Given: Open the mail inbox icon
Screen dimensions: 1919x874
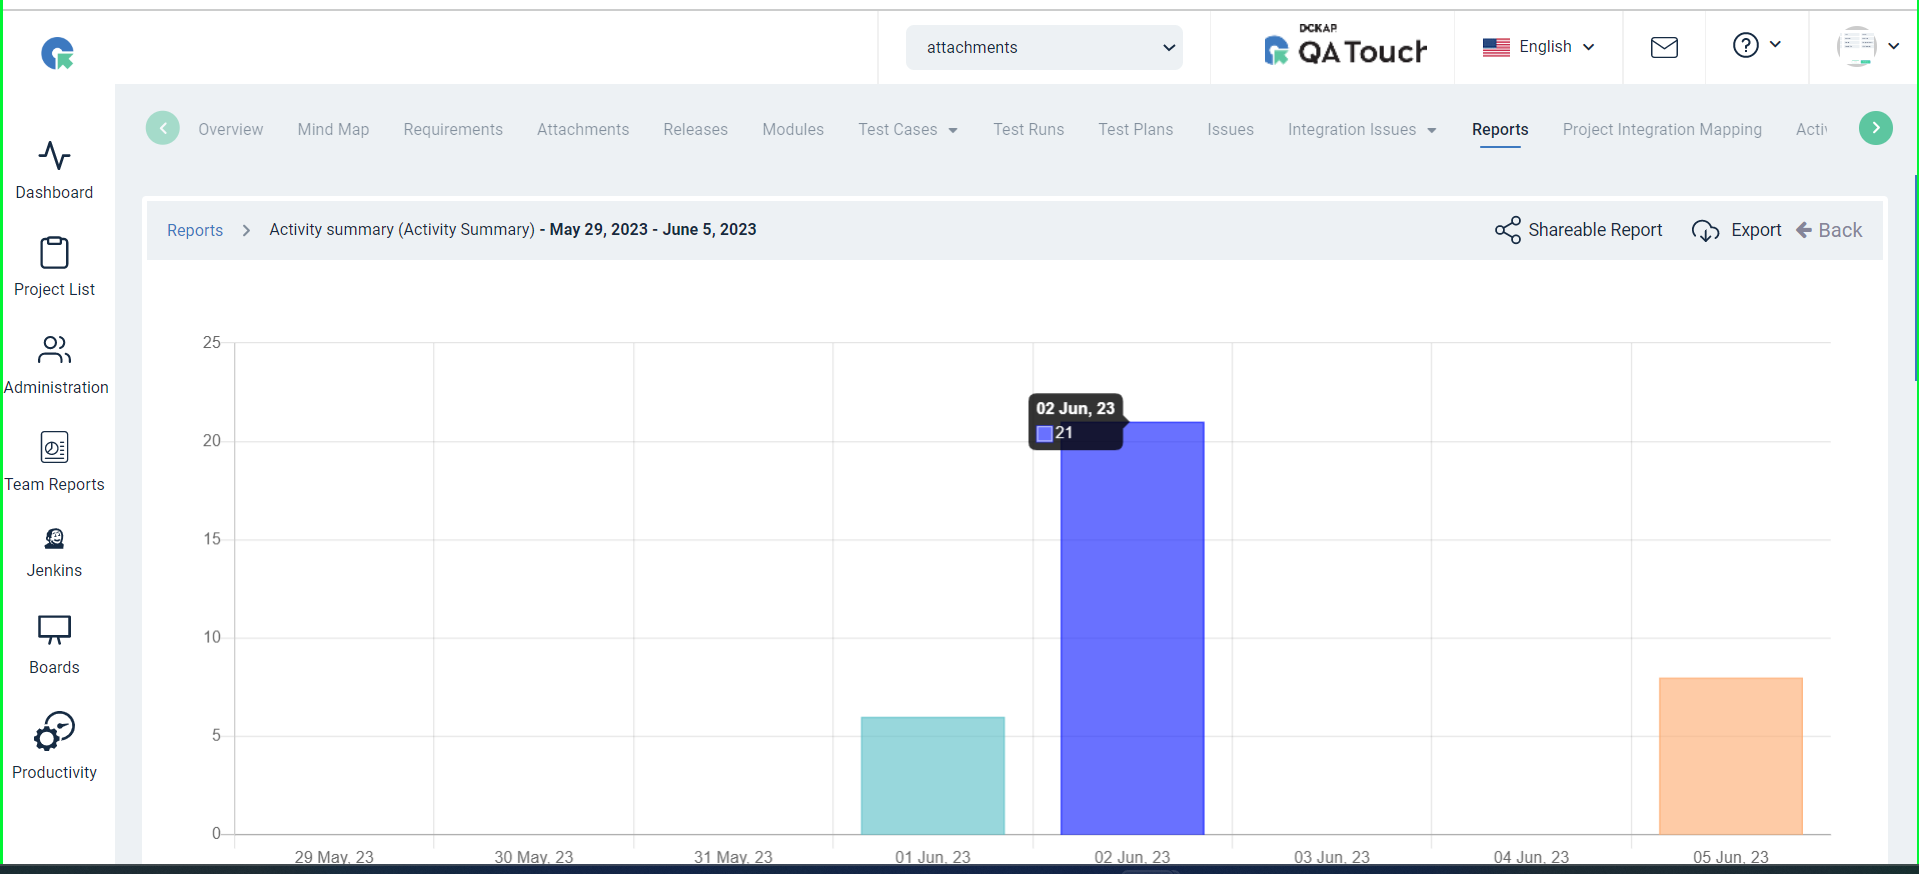Looking at the screenshot, I should point(1664,47).
